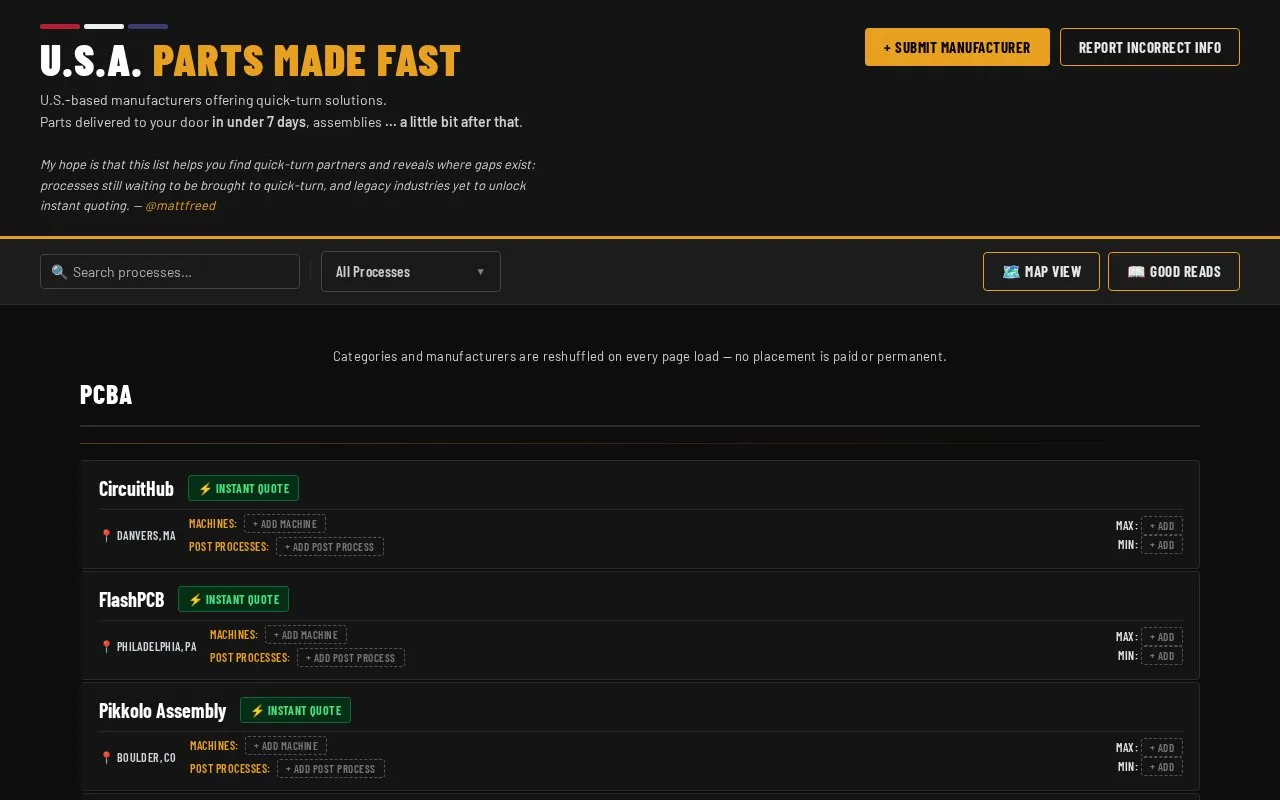Click the Submit Manufacturer button
The width and height of the screenshot is (1280, 800).
[x=957, y=47]
